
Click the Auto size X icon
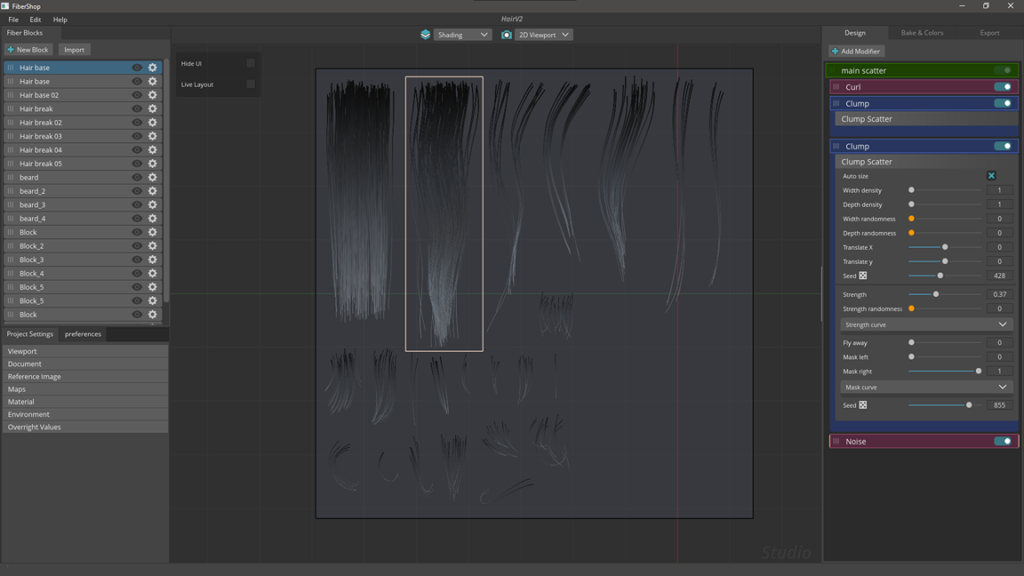(991, 175)
